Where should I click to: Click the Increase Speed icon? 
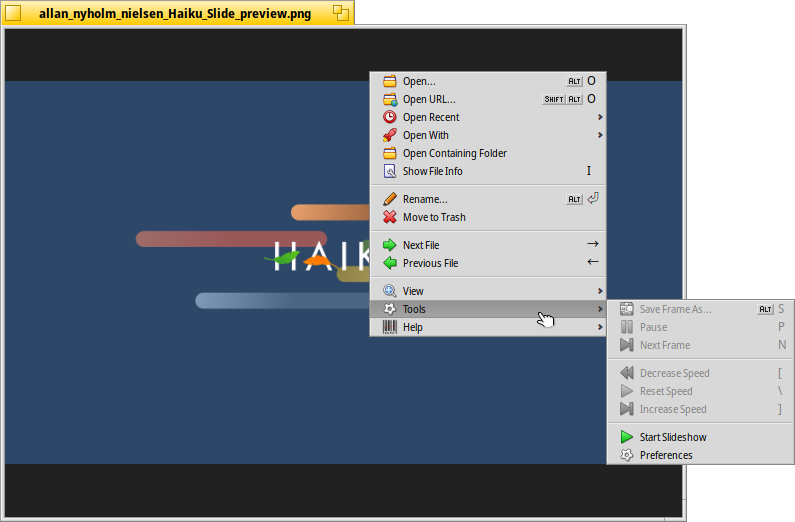pyautogui.click(x=627, y=409)
